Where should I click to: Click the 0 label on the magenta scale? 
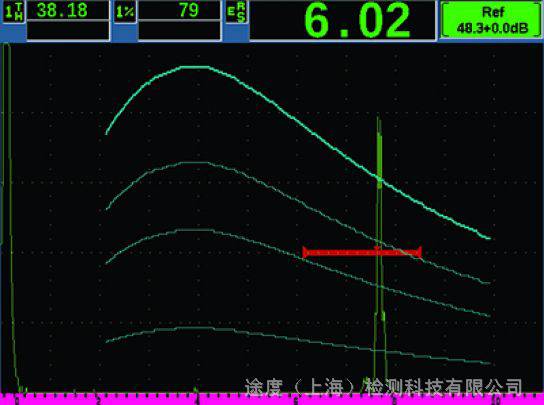click(x=17, y=401)
